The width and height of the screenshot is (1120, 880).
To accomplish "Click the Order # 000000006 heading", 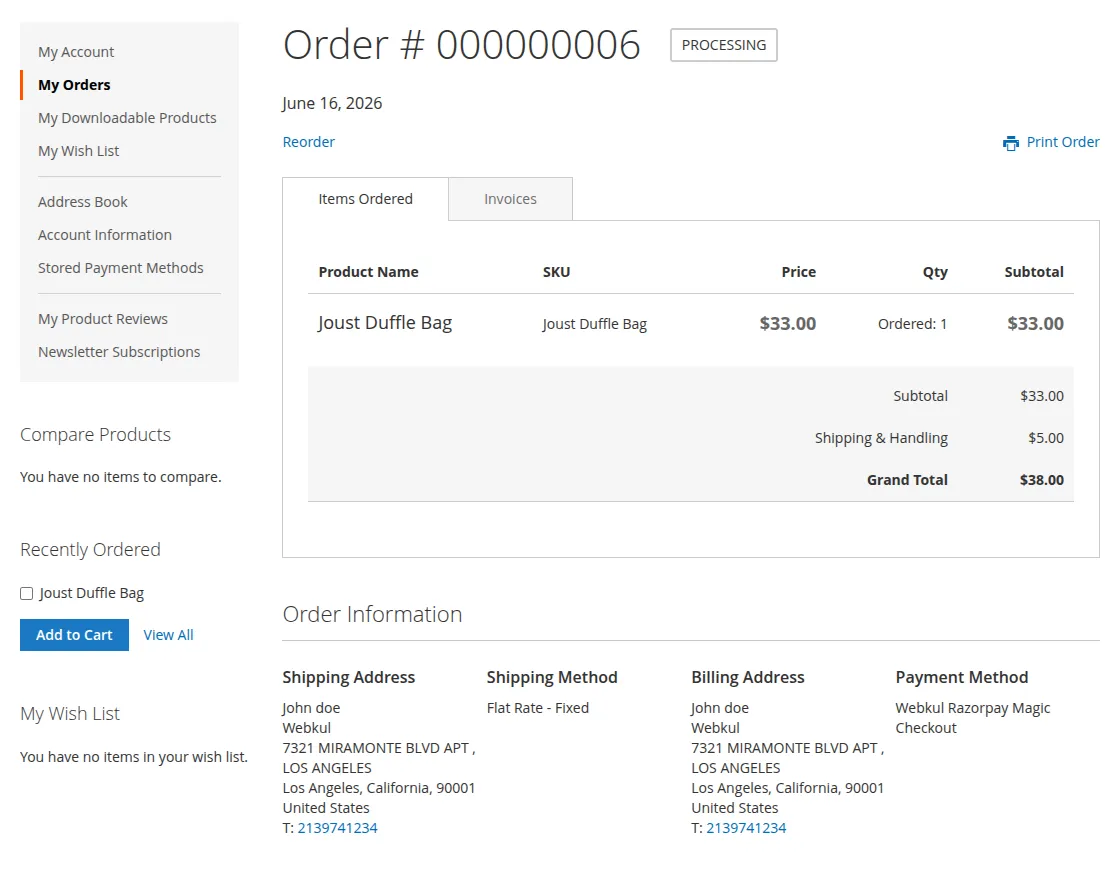I will pos(461,45).
